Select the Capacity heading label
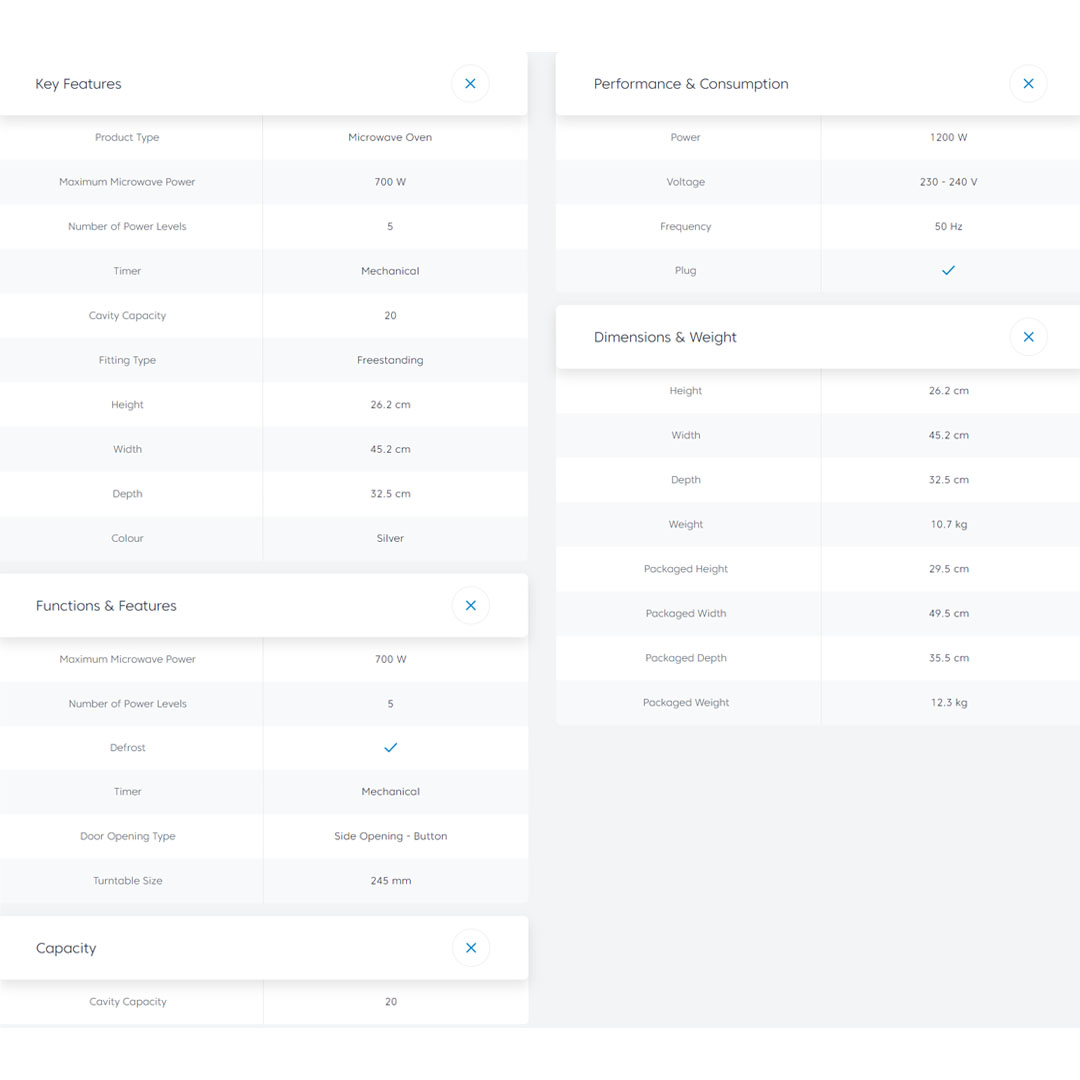Image resolution: width=1080 pixels, height=1080 pixels. coord(66,948)
